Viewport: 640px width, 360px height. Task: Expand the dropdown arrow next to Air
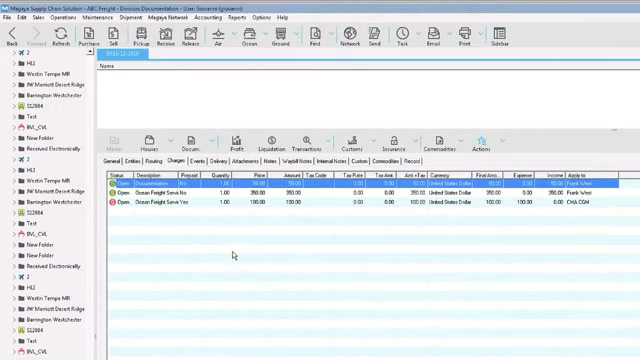(234, 33)
